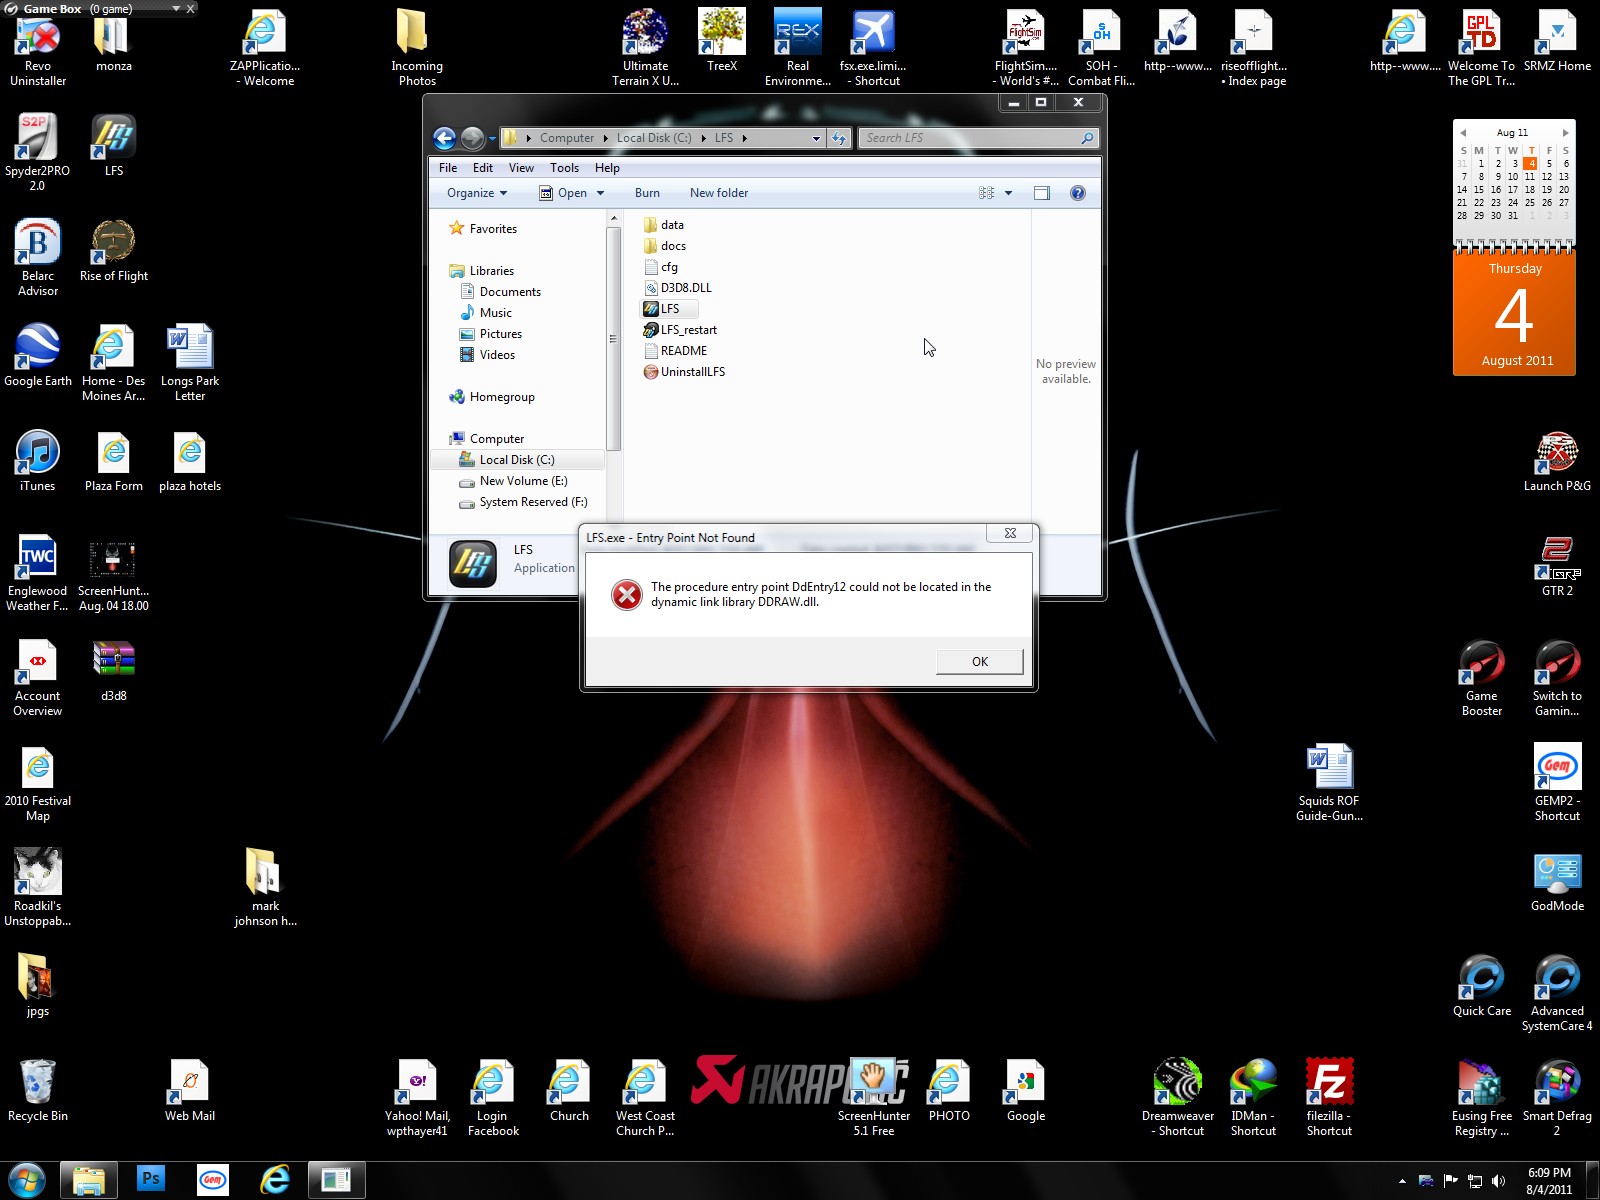Viewport: 1600px width, 1200px height.
Task: Expand the address bar history dropdown
Action: pos(816,138)
